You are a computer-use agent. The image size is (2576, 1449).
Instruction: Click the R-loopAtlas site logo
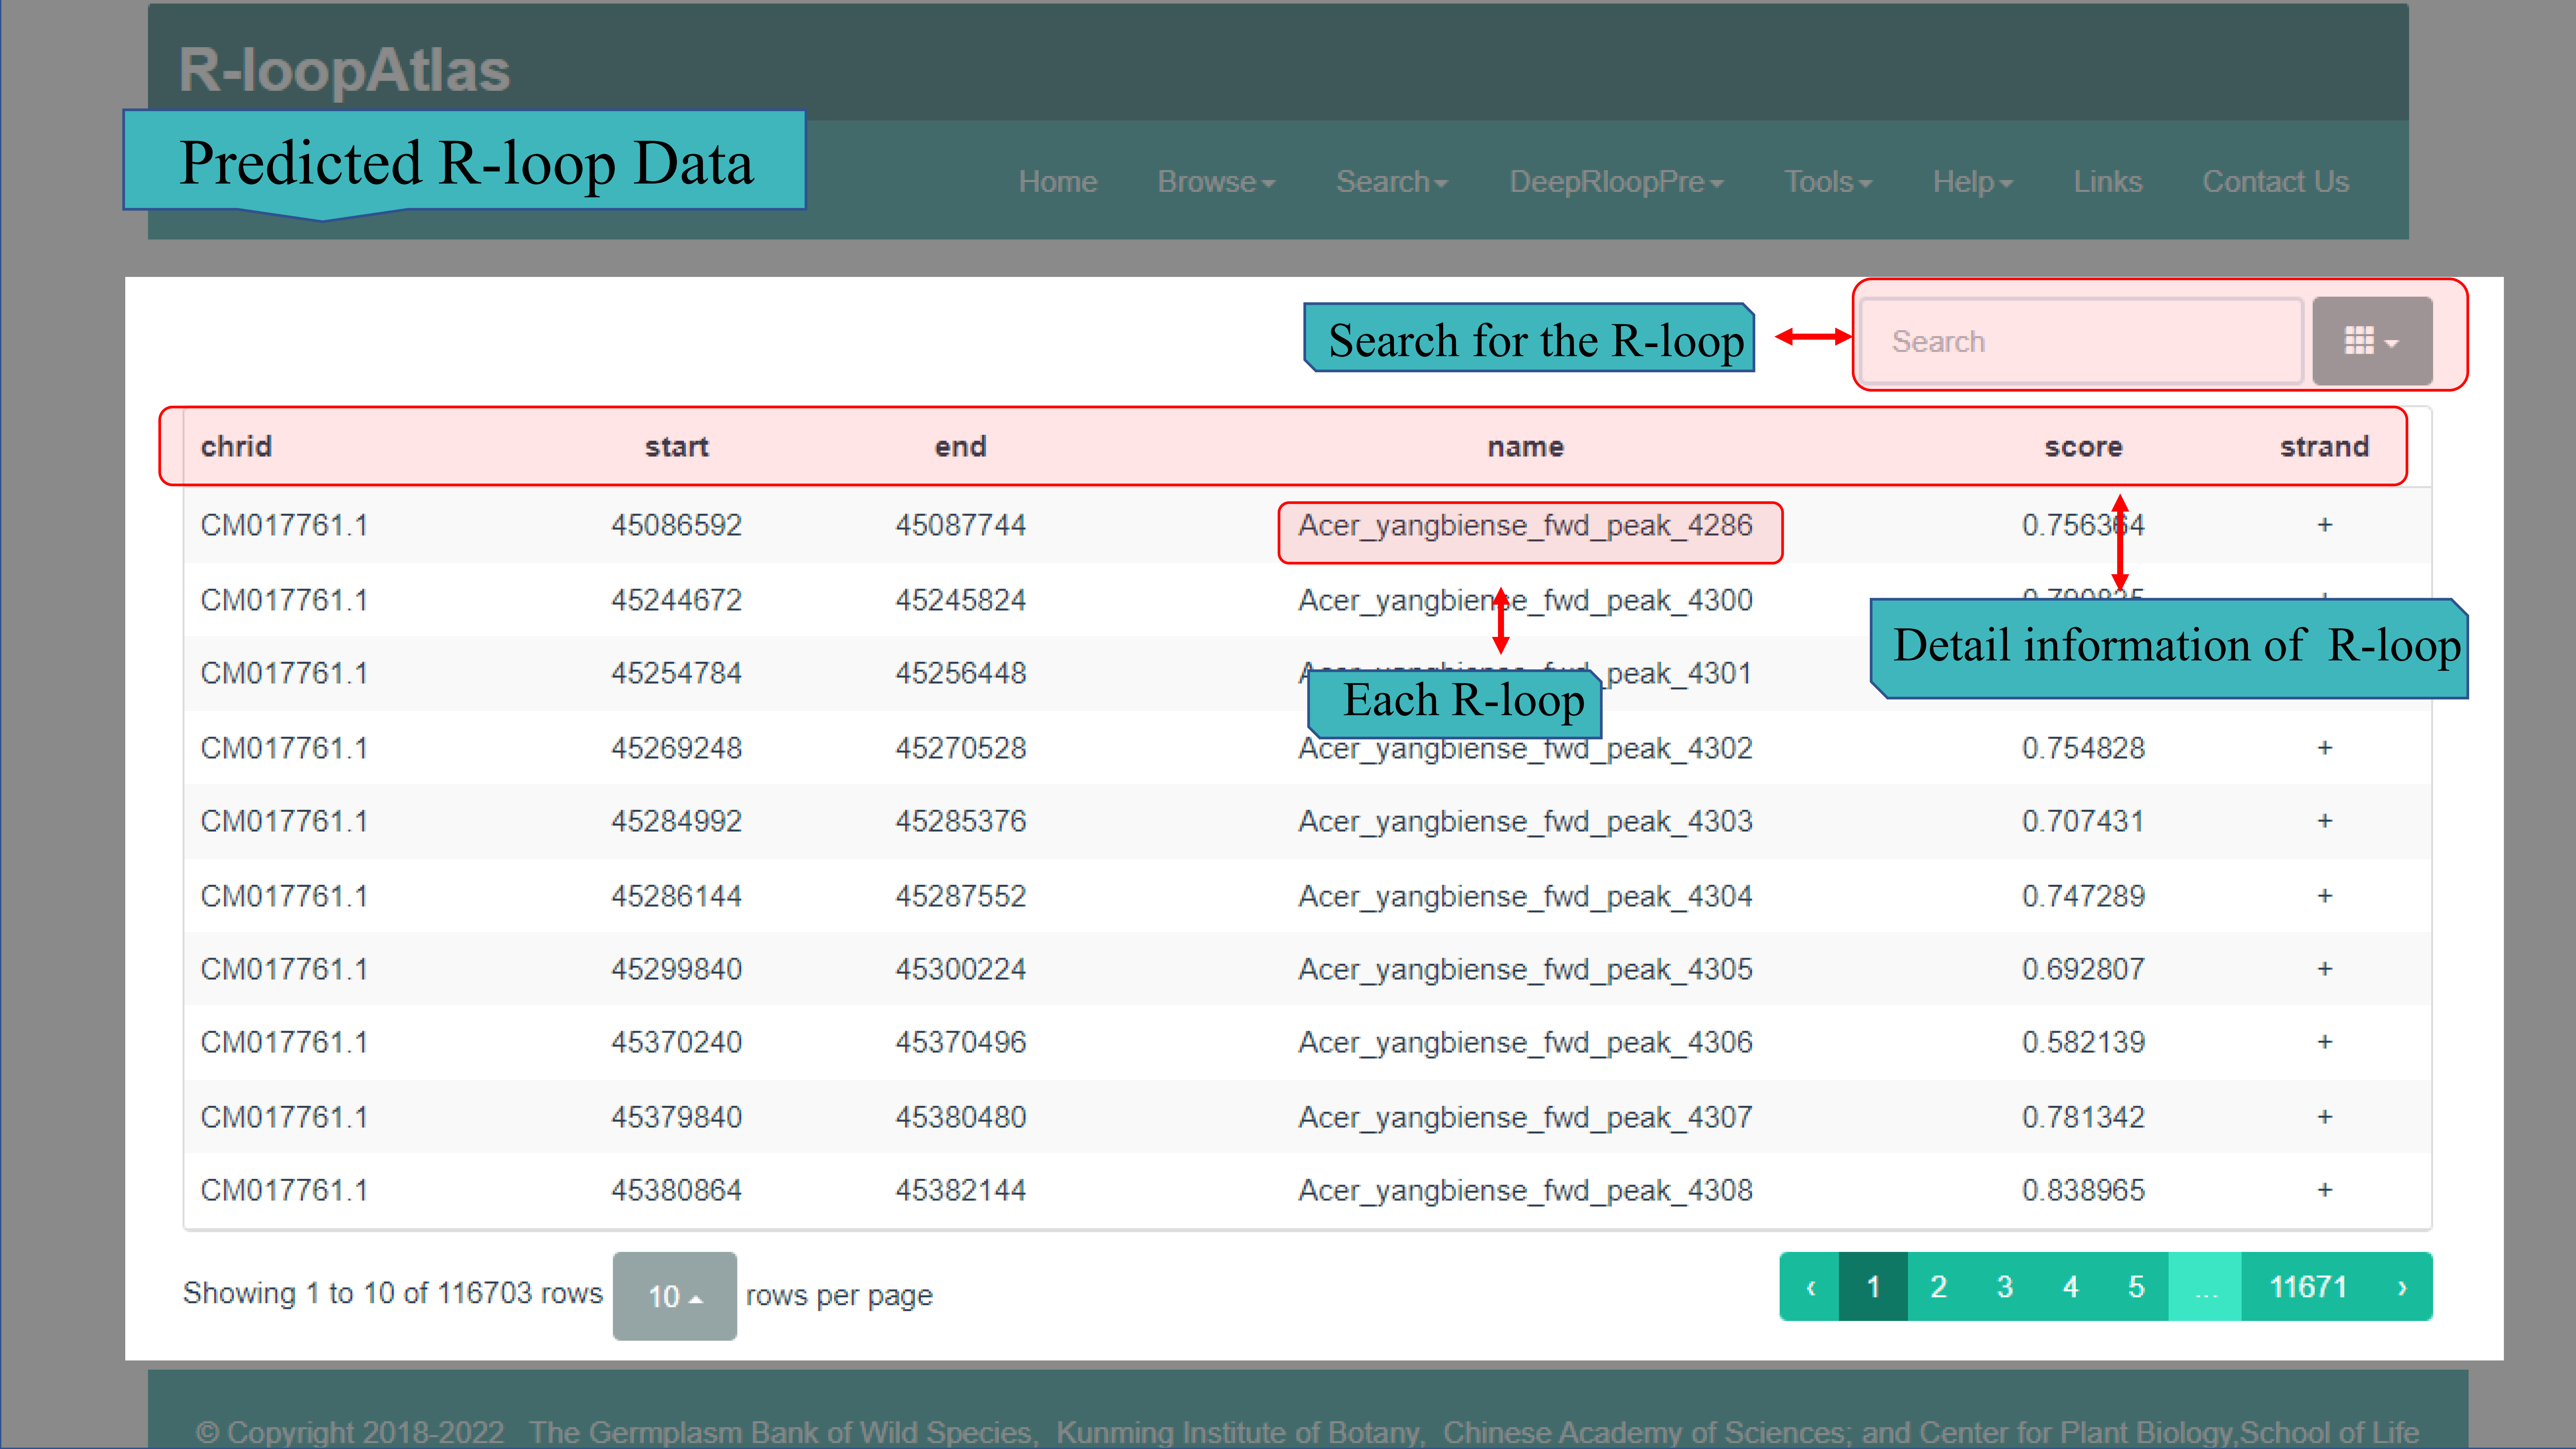coord(344,70)
